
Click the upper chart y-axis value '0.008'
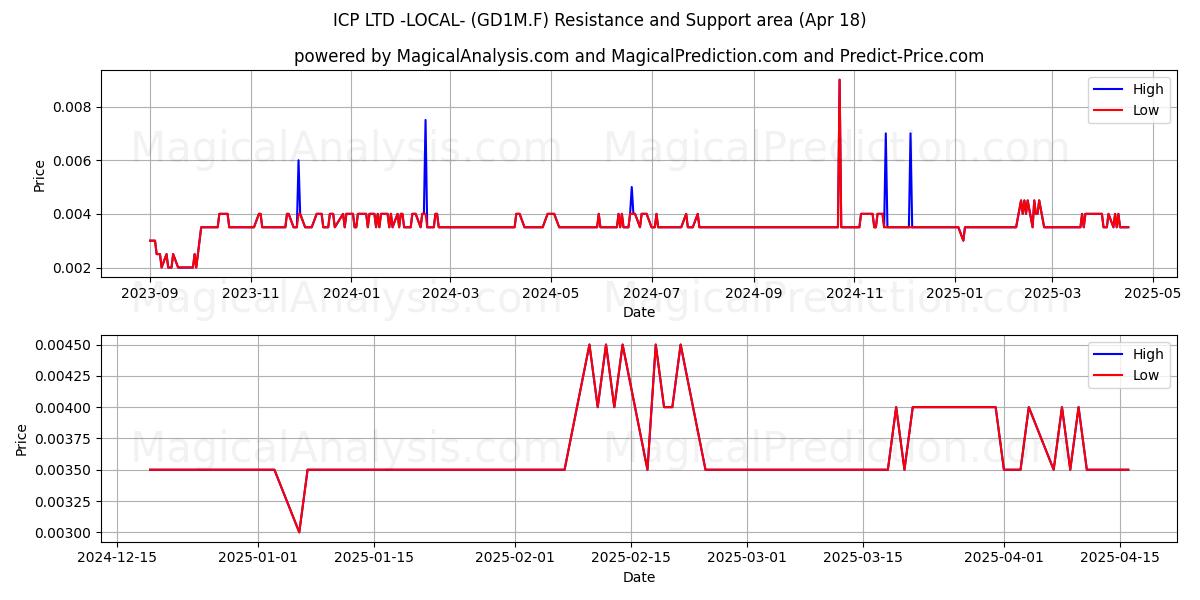click(x=73, y=107)
